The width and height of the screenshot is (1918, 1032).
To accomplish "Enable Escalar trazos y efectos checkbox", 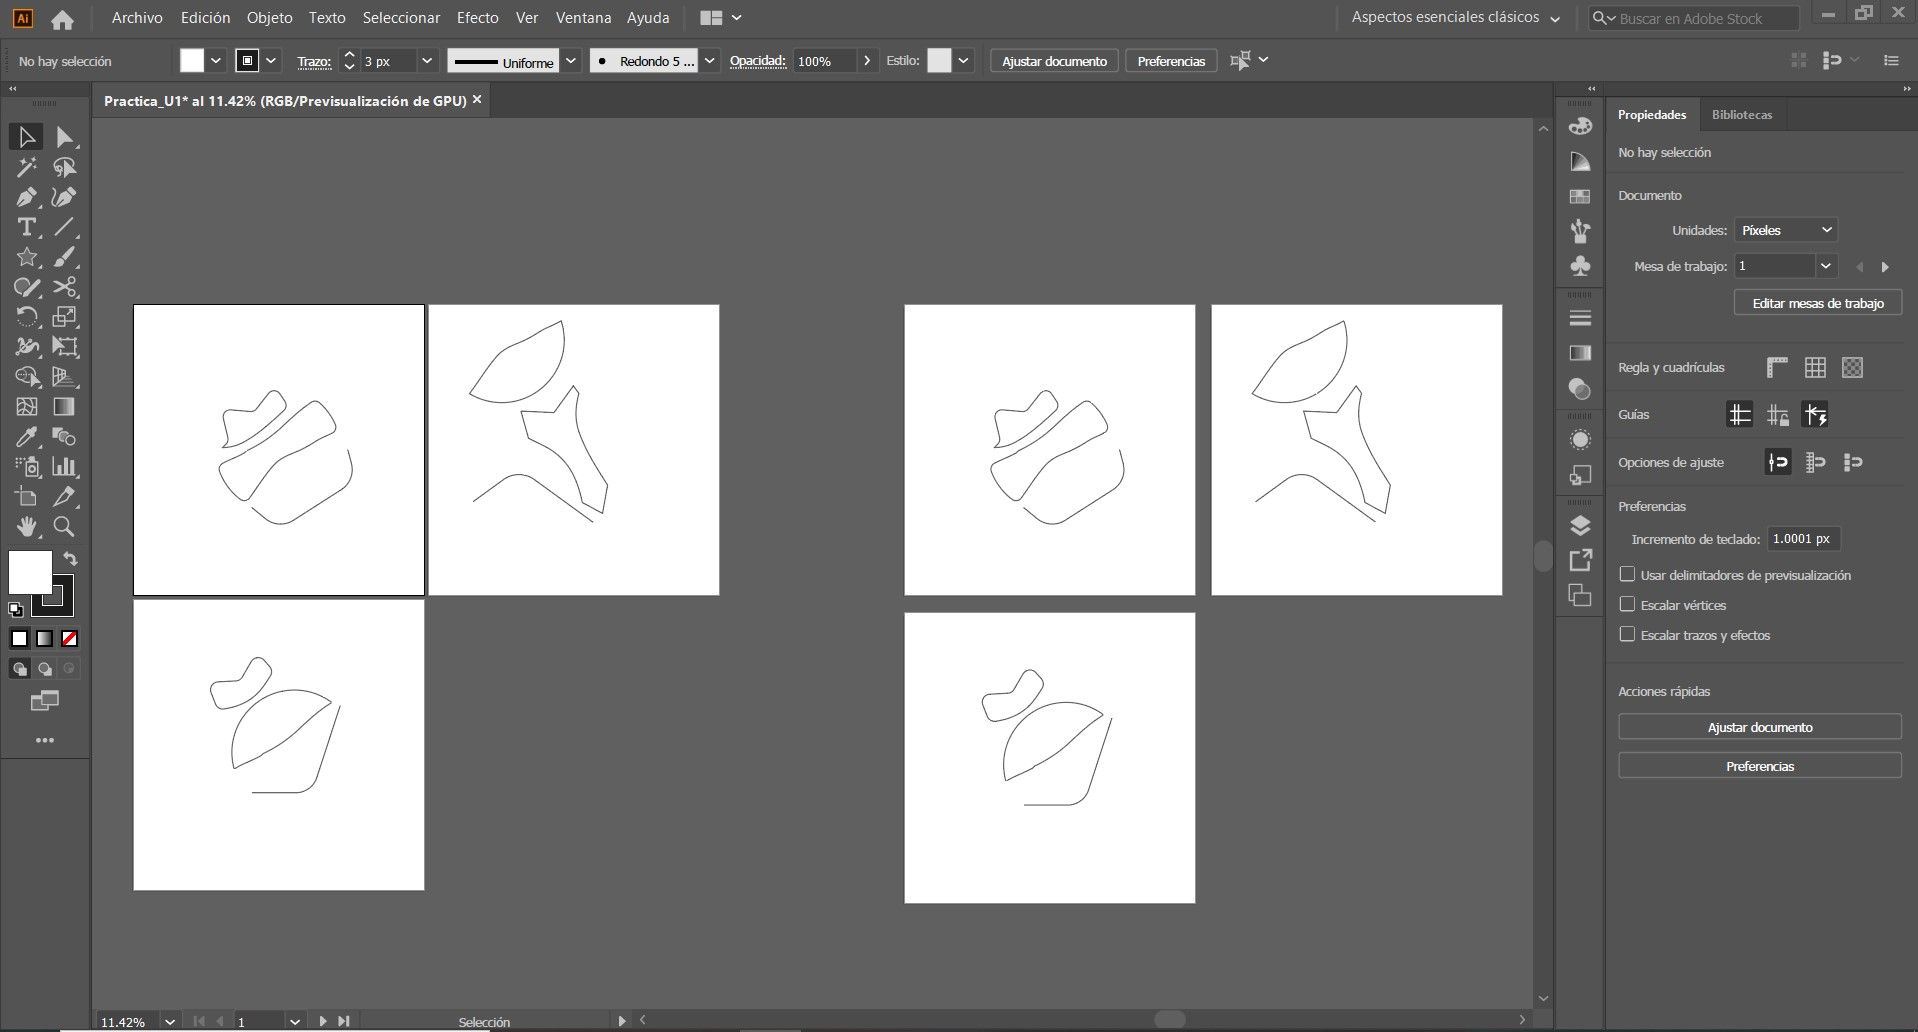I will [1627, 635].
